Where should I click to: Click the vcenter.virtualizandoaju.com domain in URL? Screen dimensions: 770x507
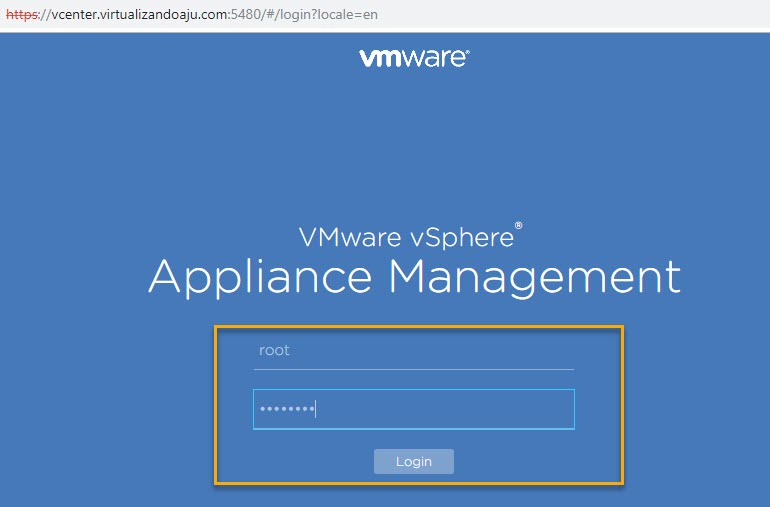[144, 16]
